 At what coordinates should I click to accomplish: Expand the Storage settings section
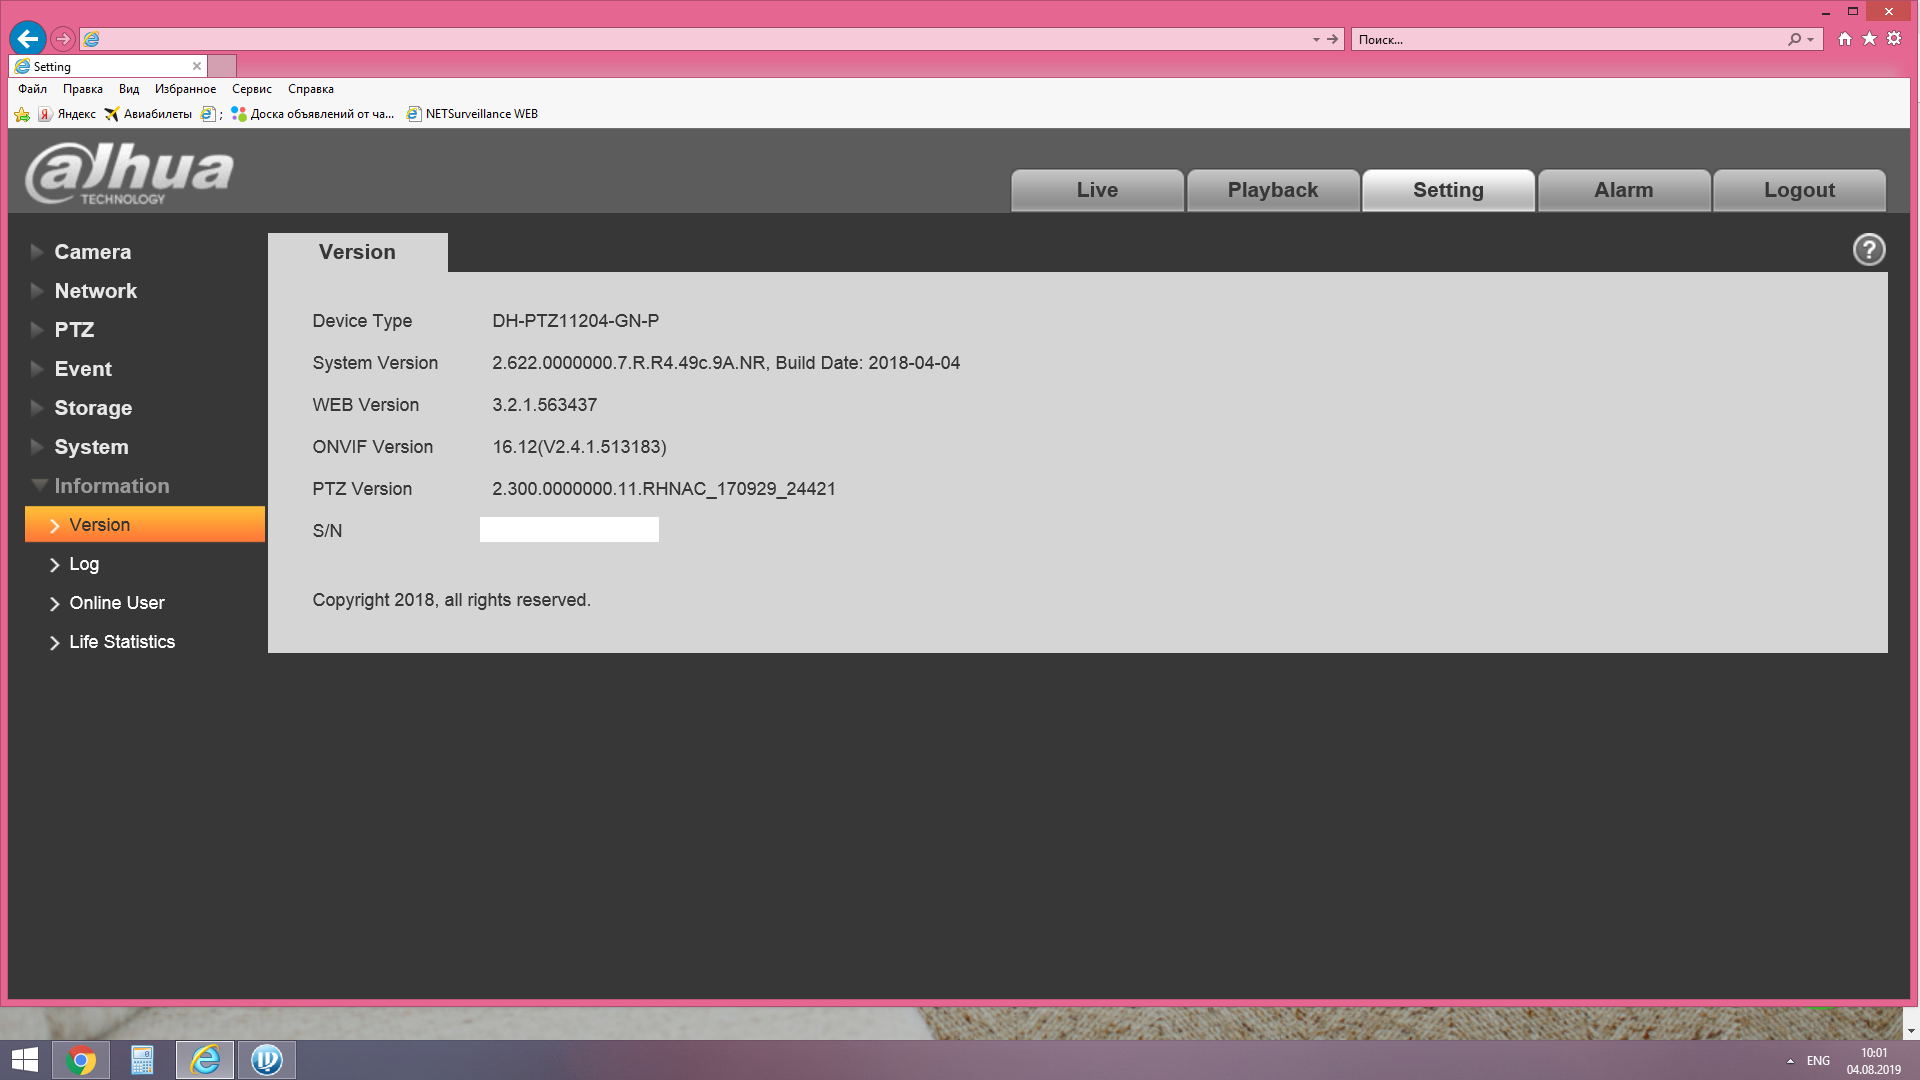coord(93,408)
